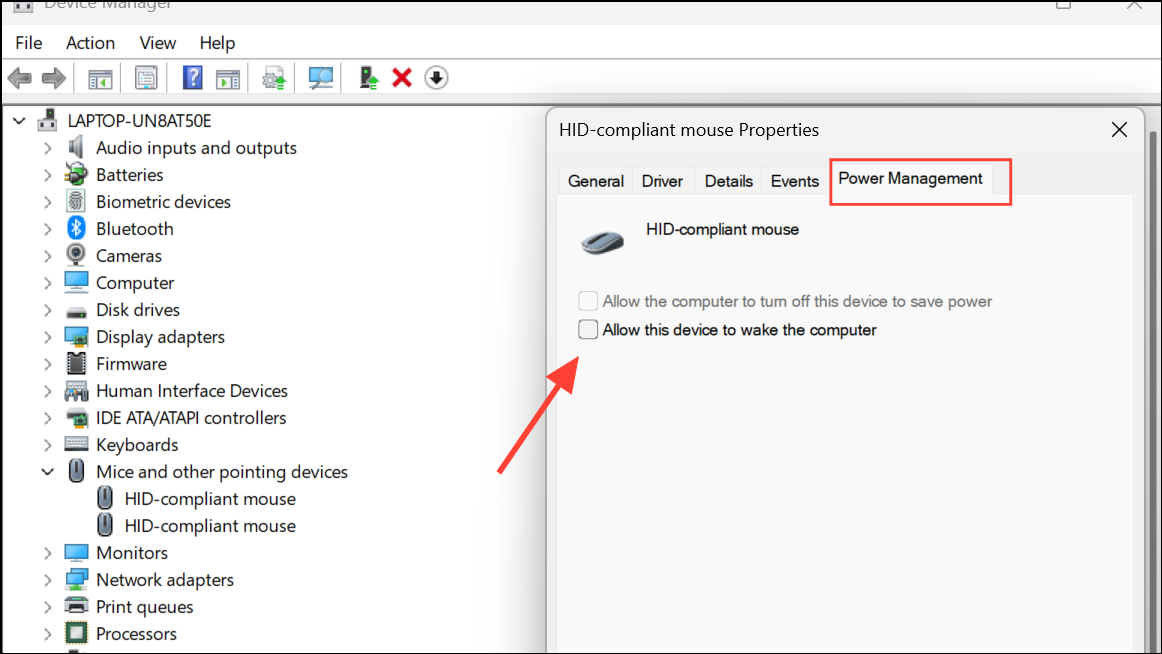Click the Display adapters icon
The width and height of the screenshot is (1162, 654).
[x=76, y=337]
